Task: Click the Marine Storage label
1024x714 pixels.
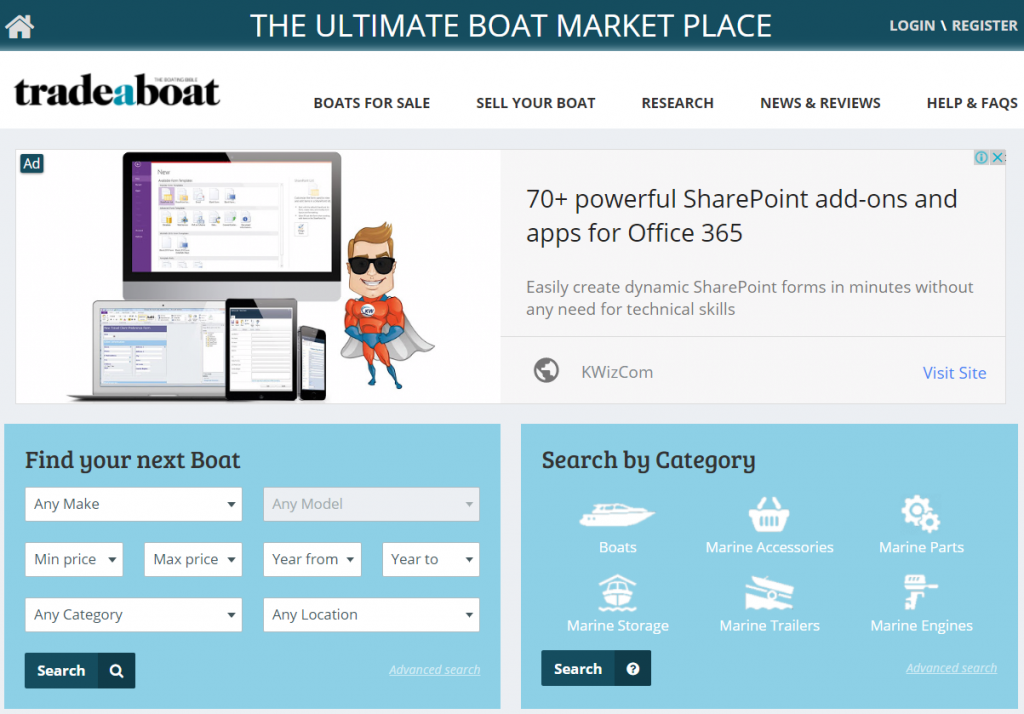Action: coord(618,626)
